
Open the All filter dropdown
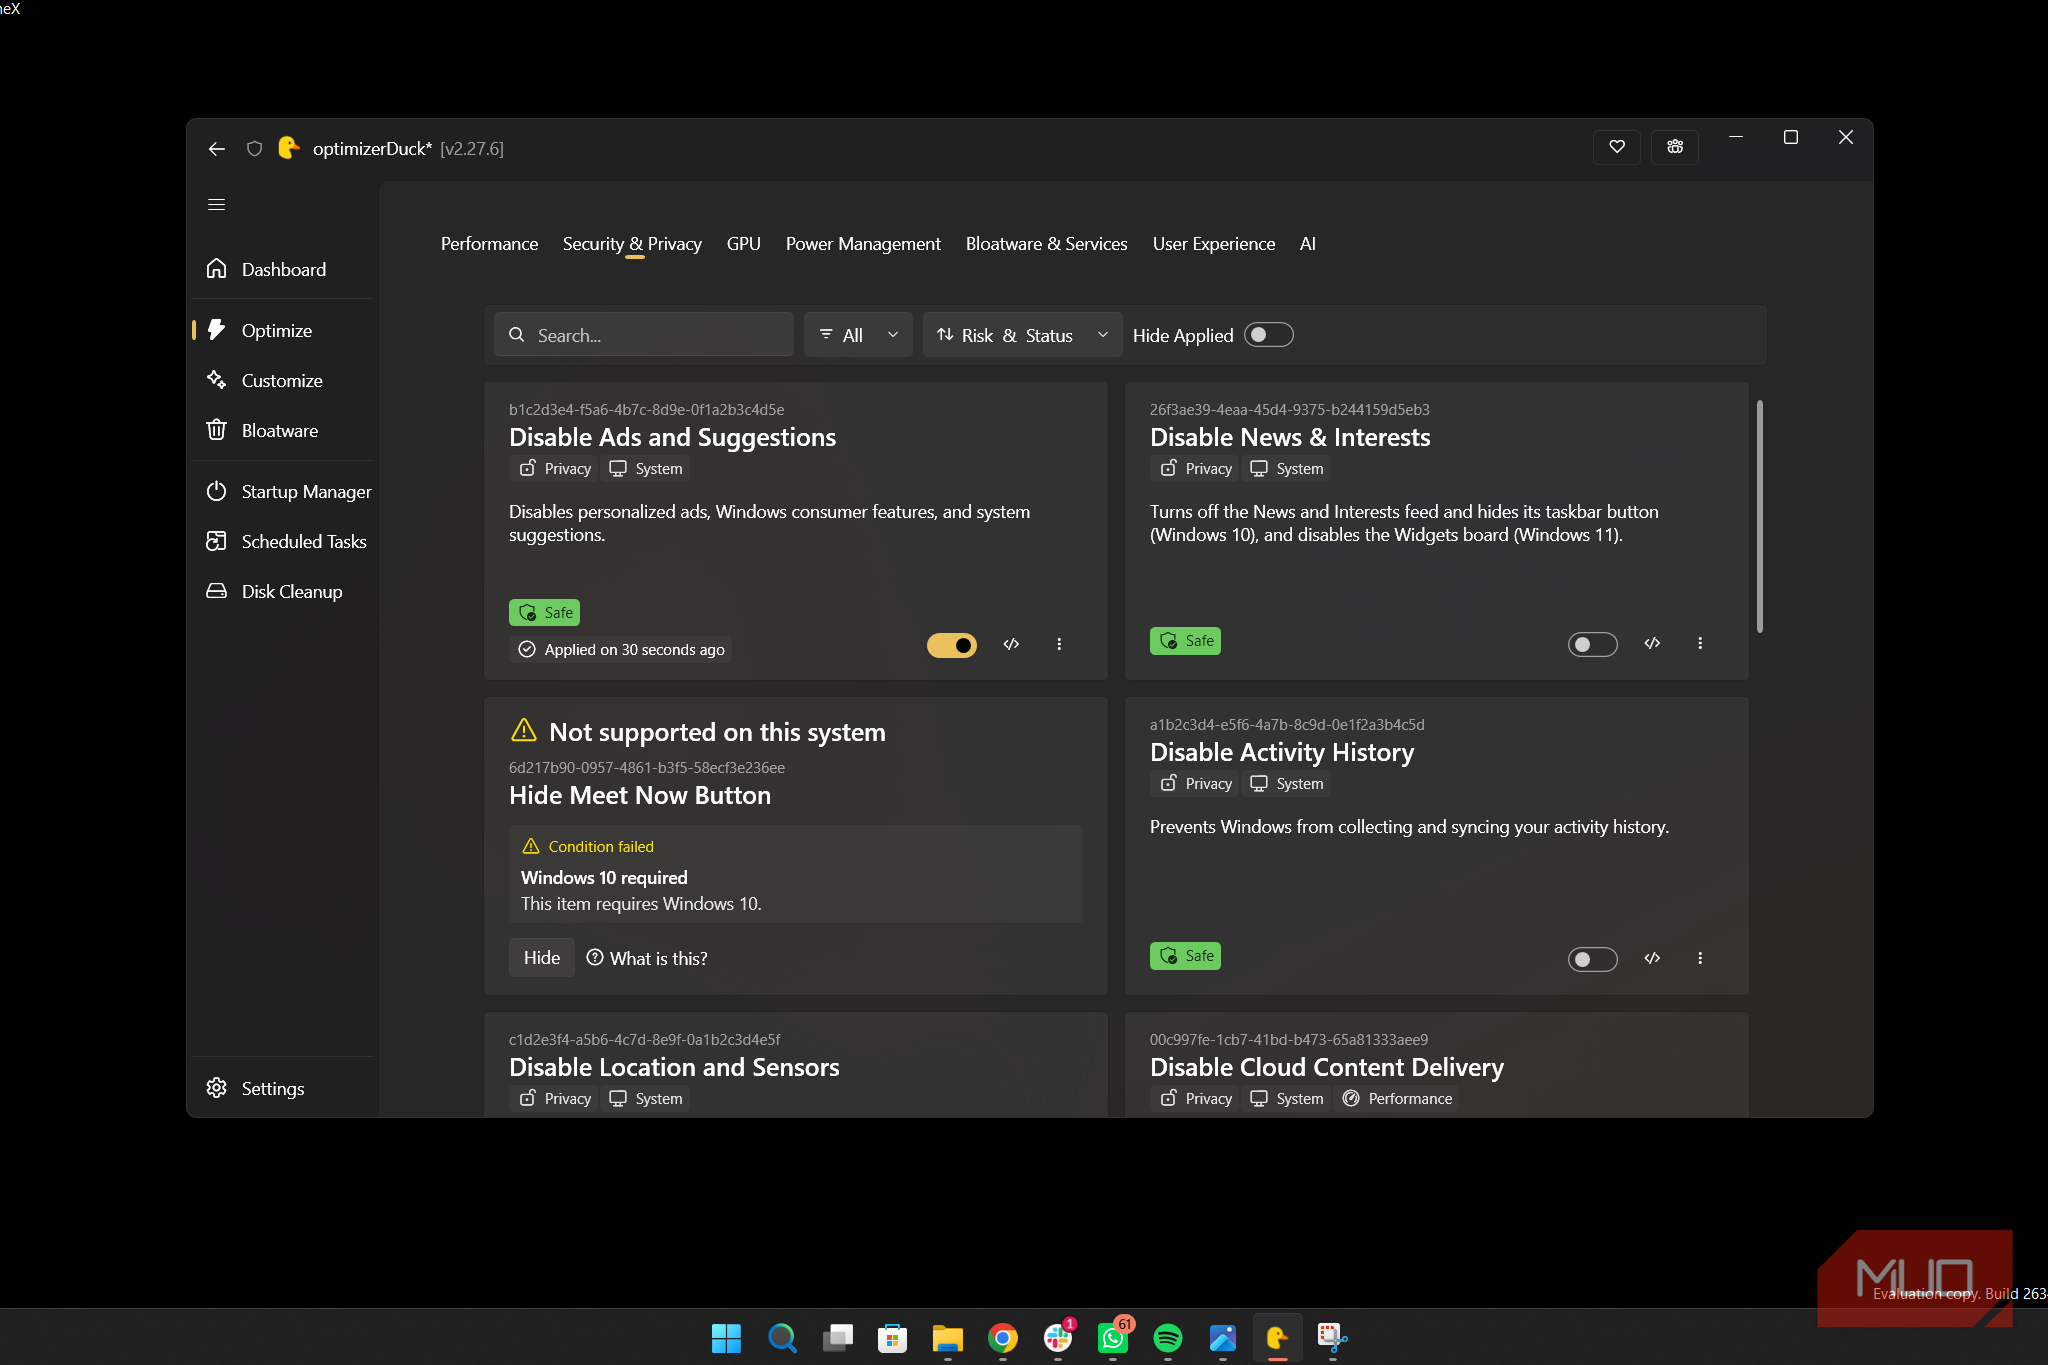pos(858,335)
